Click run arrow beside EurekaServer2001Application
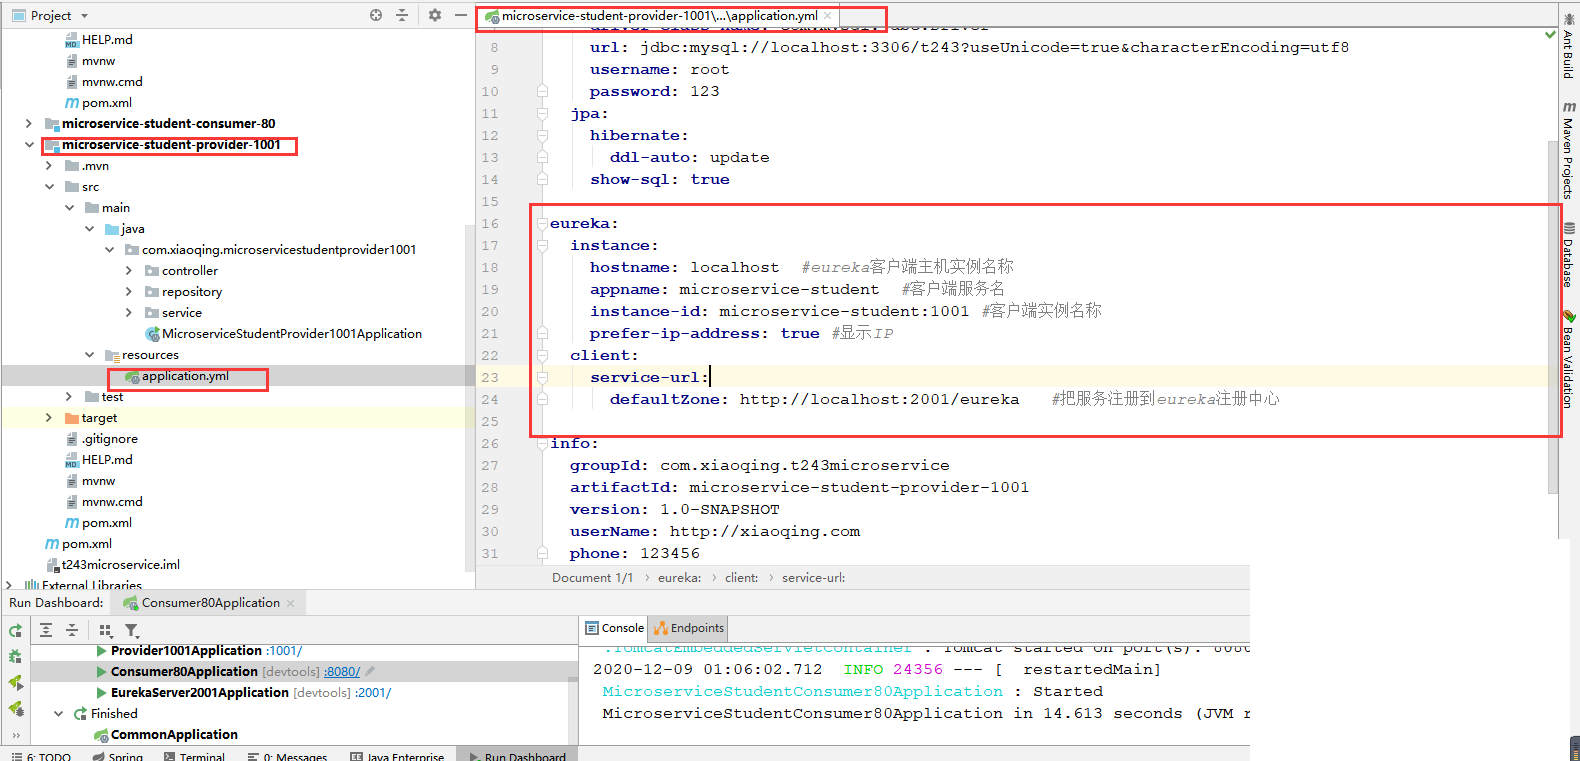The image size is (1580, 761). coord(102,693)
